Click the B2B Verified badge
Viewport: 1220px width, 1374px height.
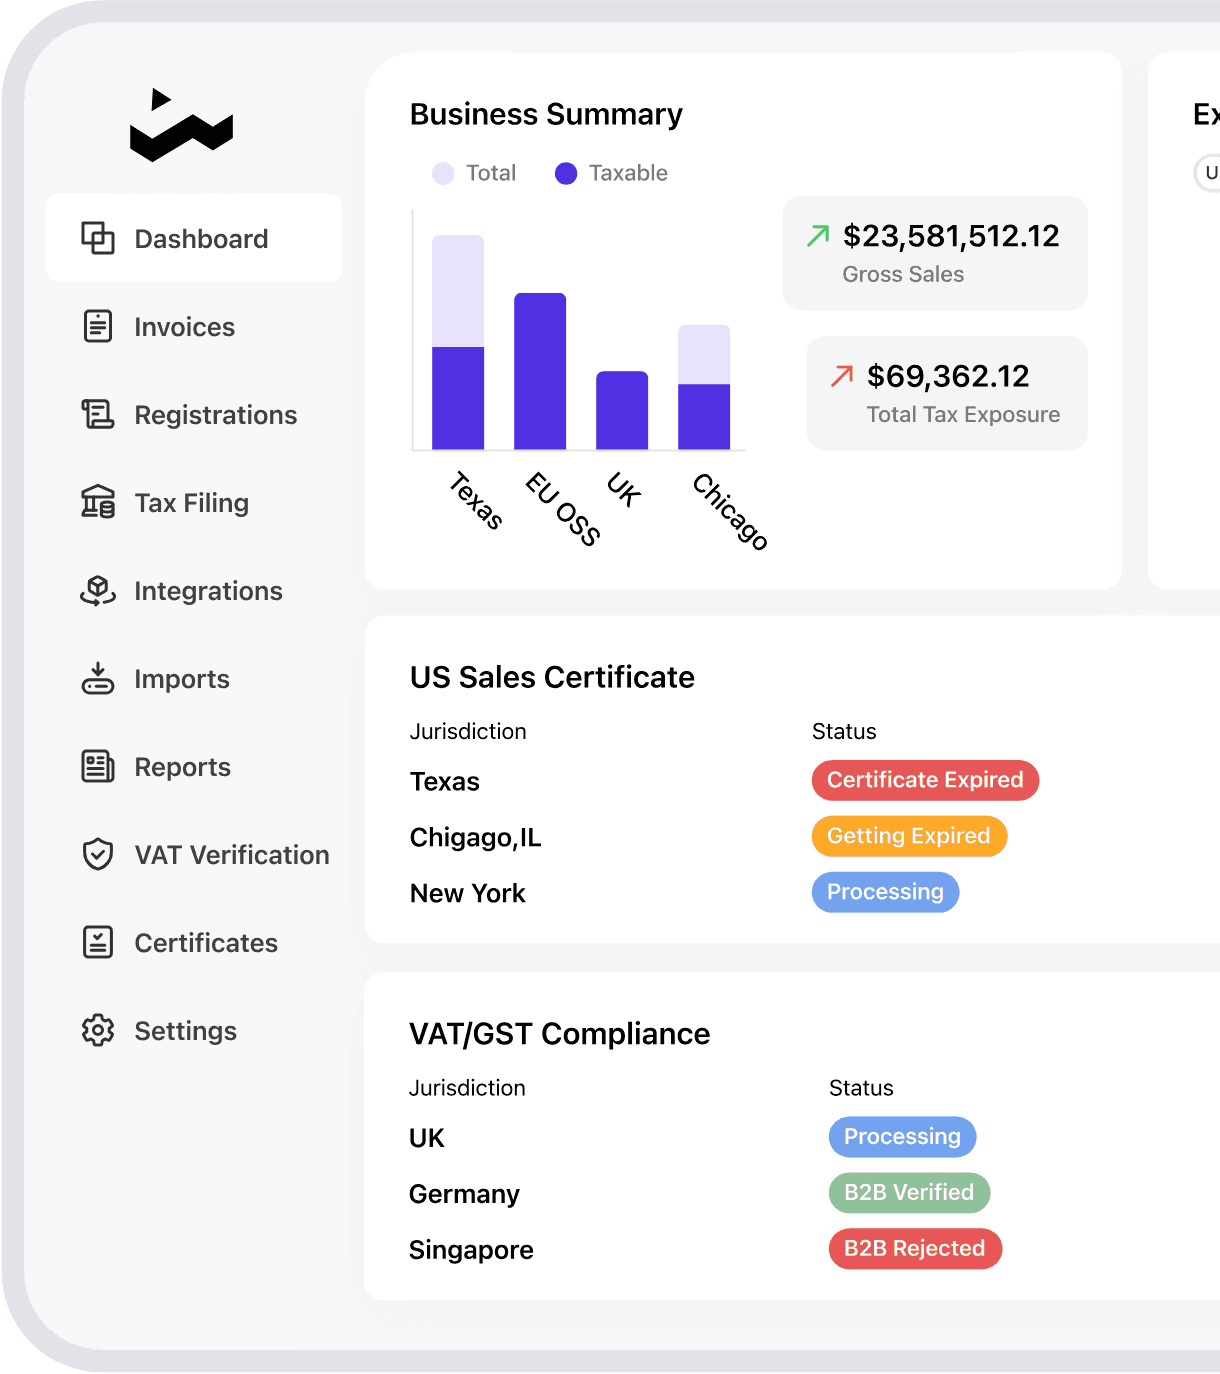(909, 1193)
